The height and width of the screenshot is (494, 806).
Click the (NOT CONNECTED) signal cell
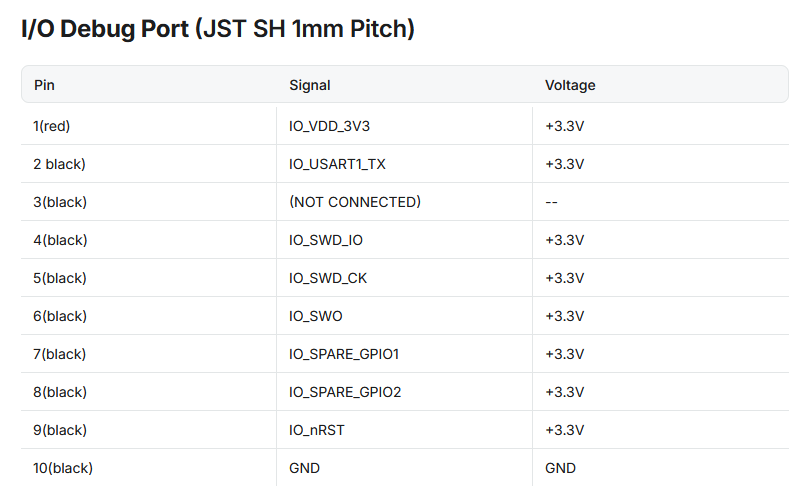point(355,202)
